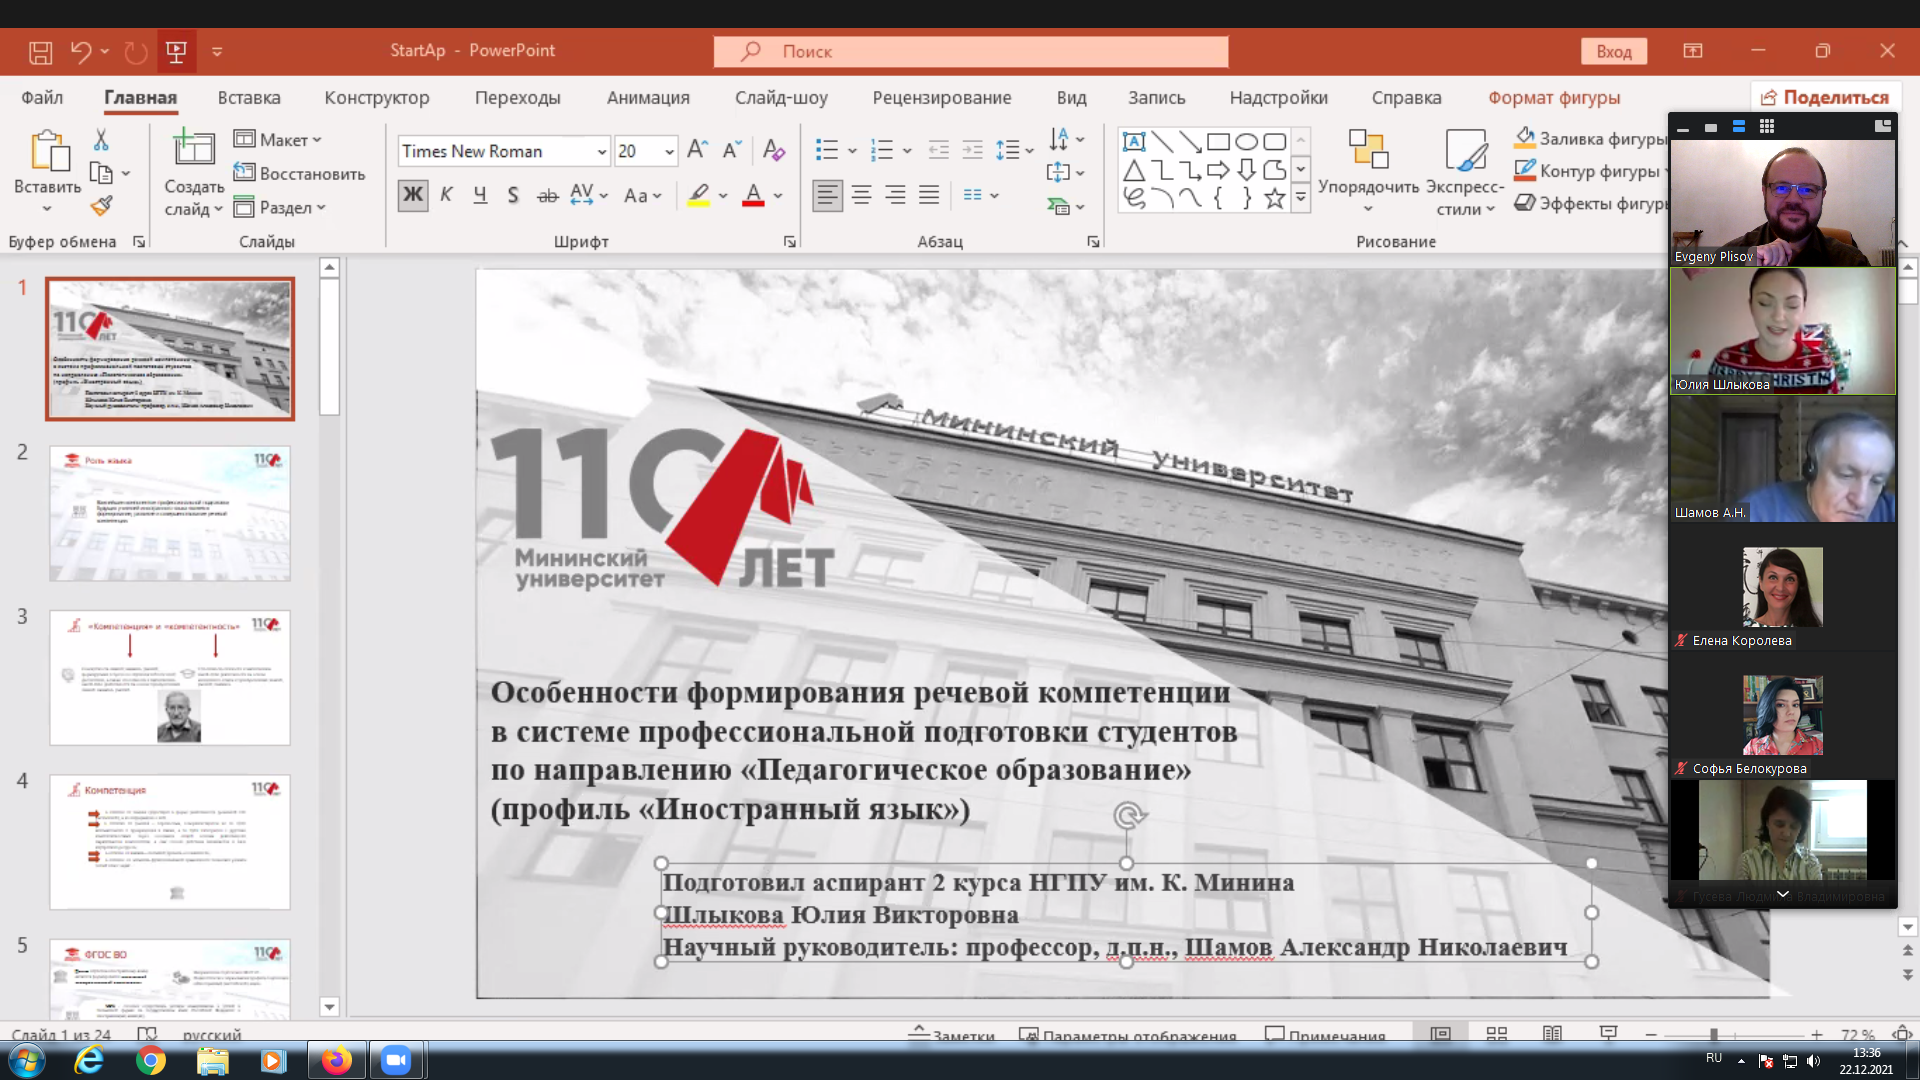Switch to normal view
Viewport: 1920px width, 1080px height.
point(1440,1033)
